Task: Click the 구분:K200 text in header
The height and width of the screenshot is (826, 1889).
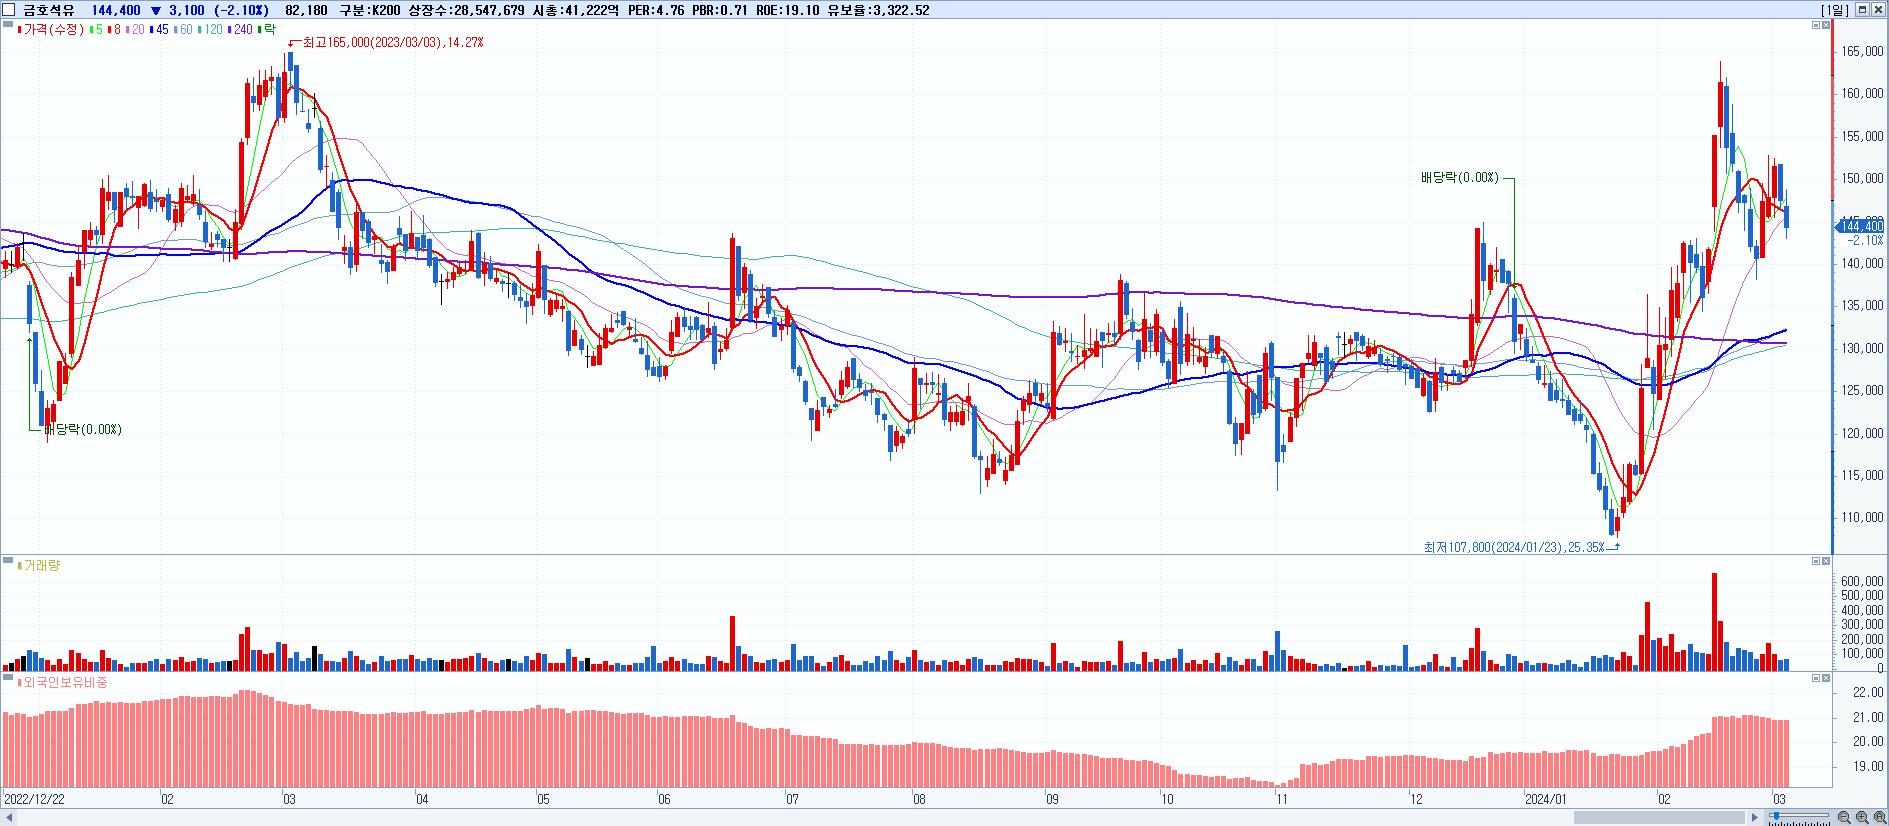Action: click(x=368, y=10)
